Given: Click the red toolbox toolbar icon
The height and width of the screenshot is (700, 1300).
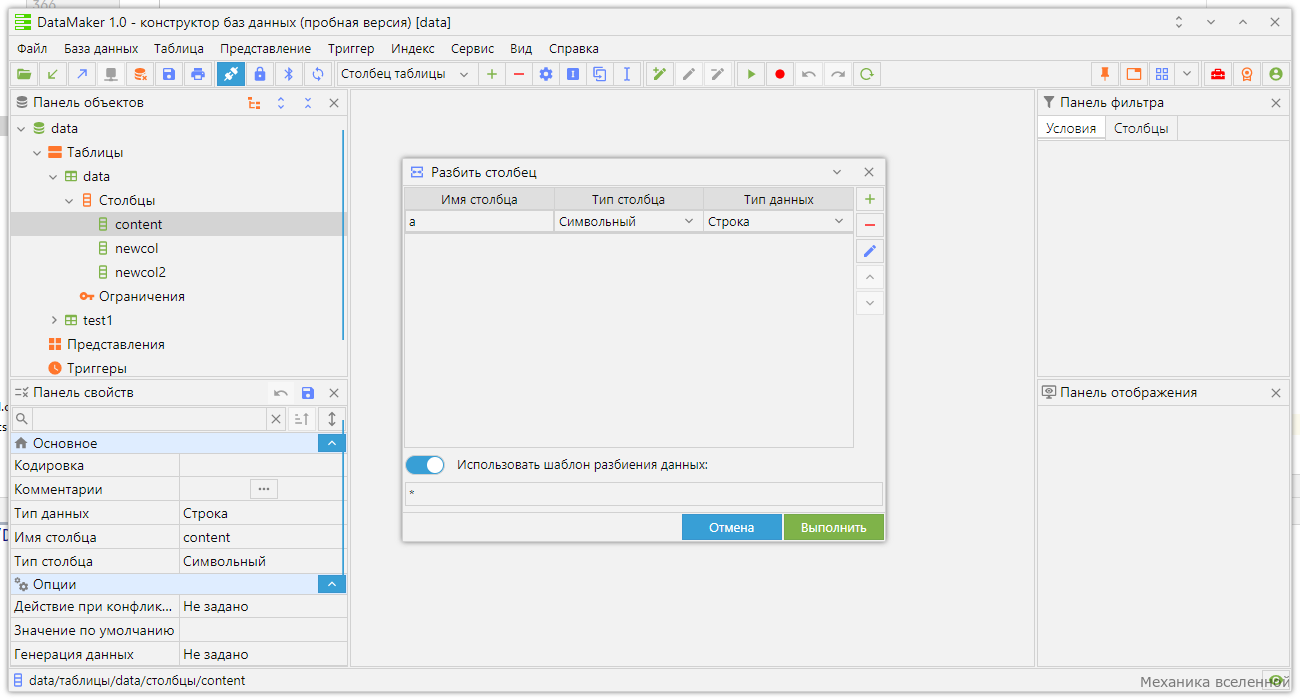Looking at the screenshot, I should [1218, 74].
